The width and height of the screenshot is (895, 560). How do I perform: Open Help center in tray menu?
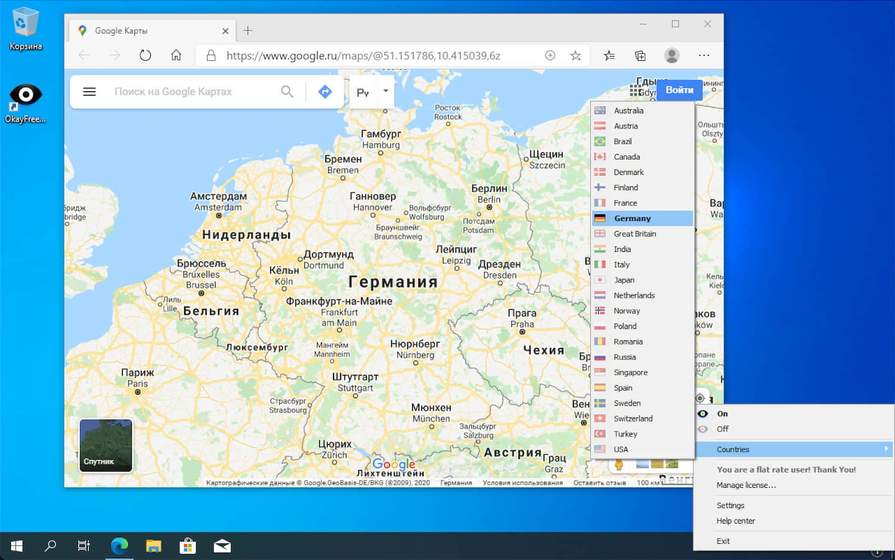736,521
